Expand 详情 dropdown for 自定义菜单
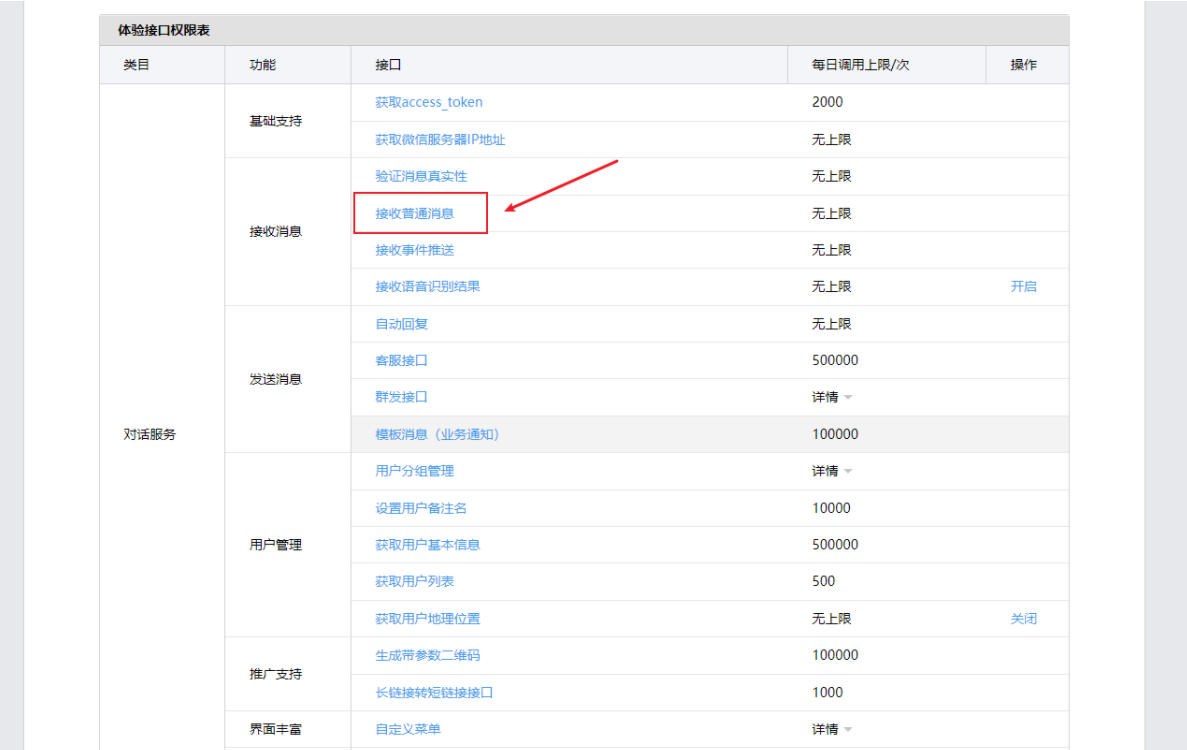This screenshot has height=750, width=1187. (x=831, y=729)
